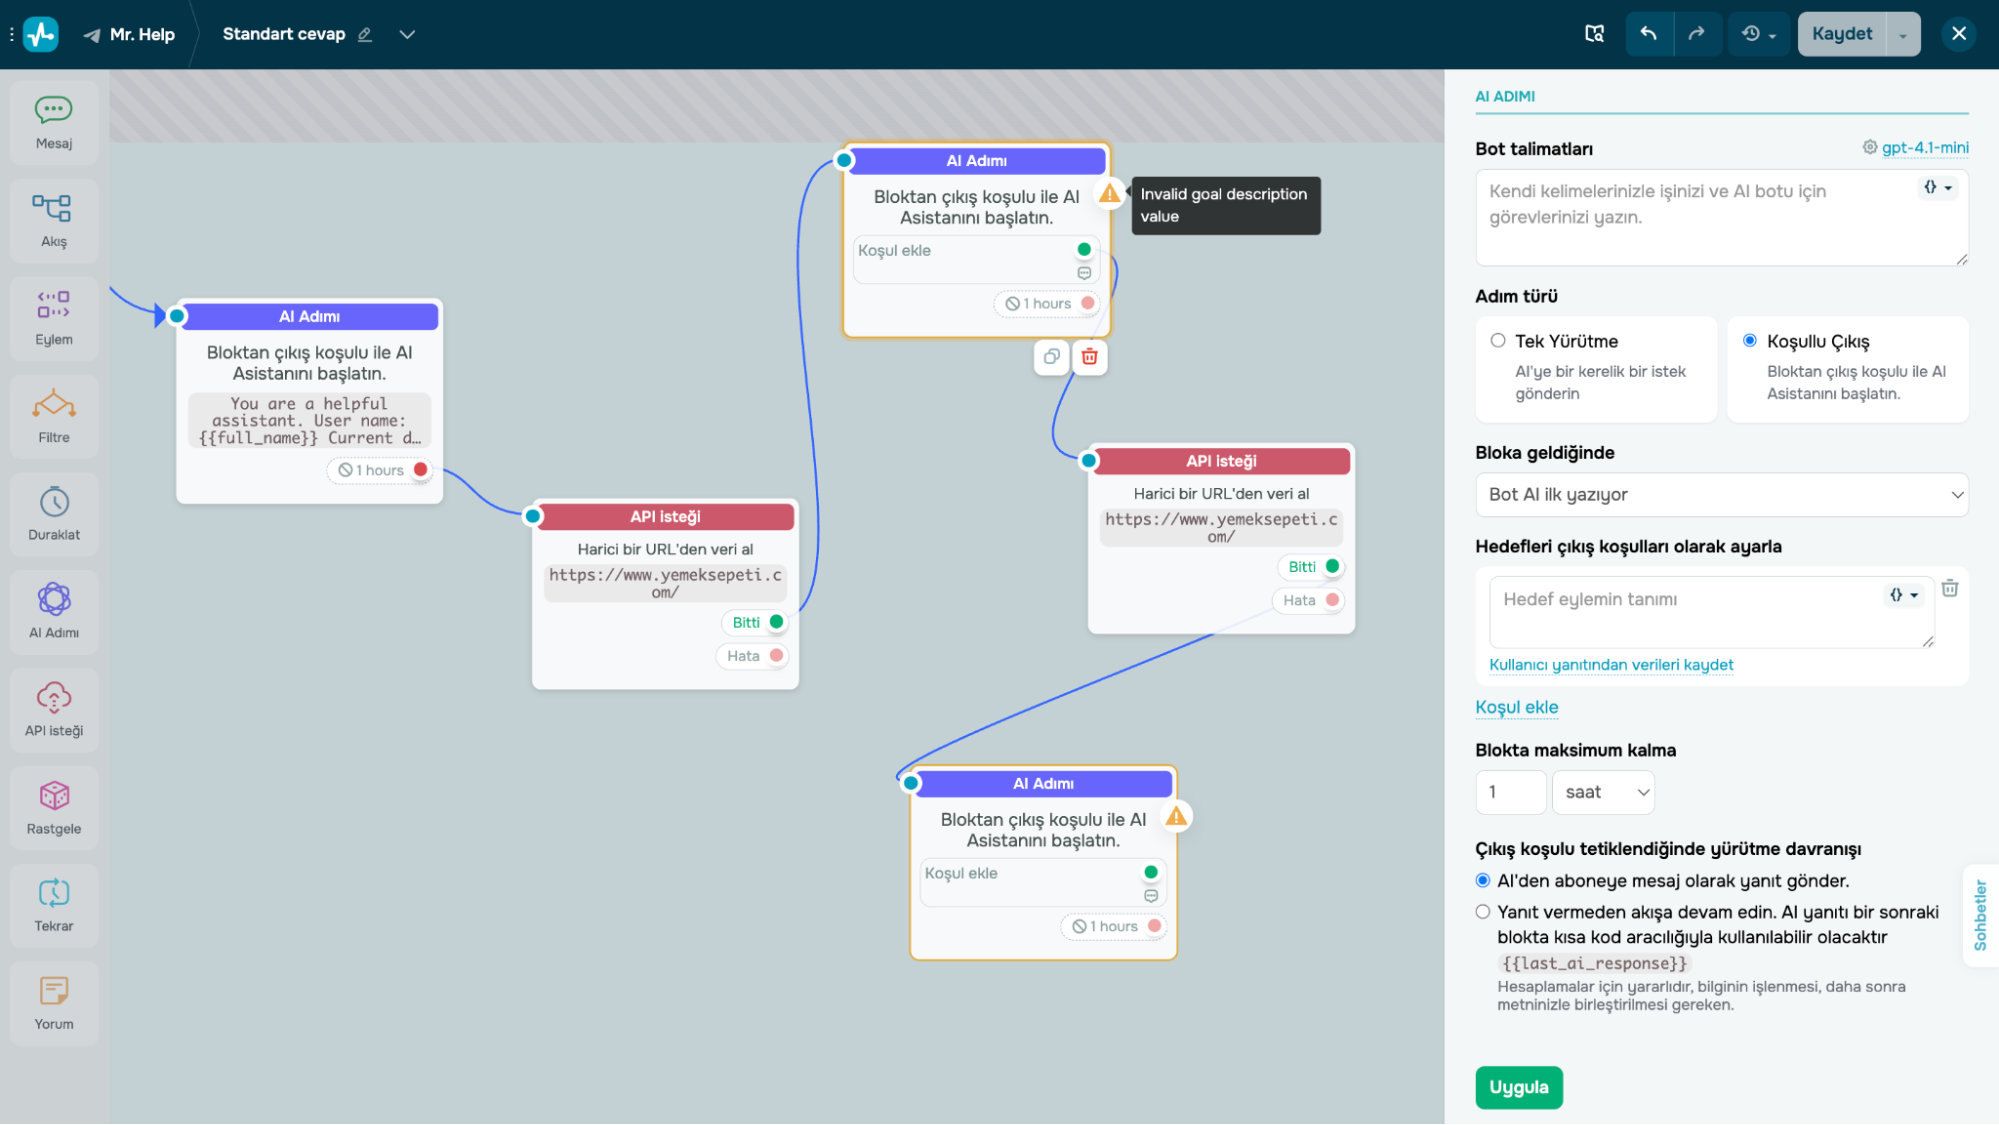Image resolution: width=1999 pixels, height=1125 pixels.
Task: Choose the Duraklat clock icon
Action: pyautogui.click(x=54, y=502)
